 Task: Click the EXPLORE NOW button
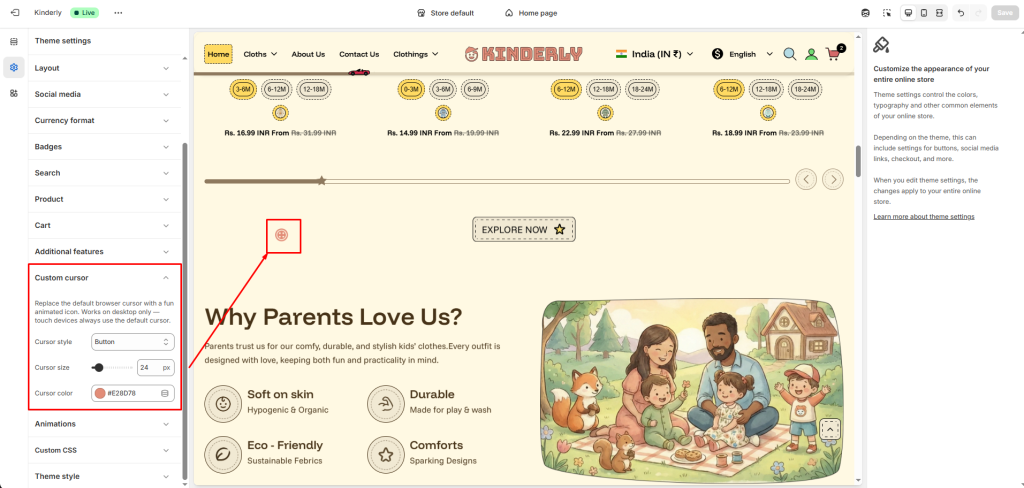[524, 230]
